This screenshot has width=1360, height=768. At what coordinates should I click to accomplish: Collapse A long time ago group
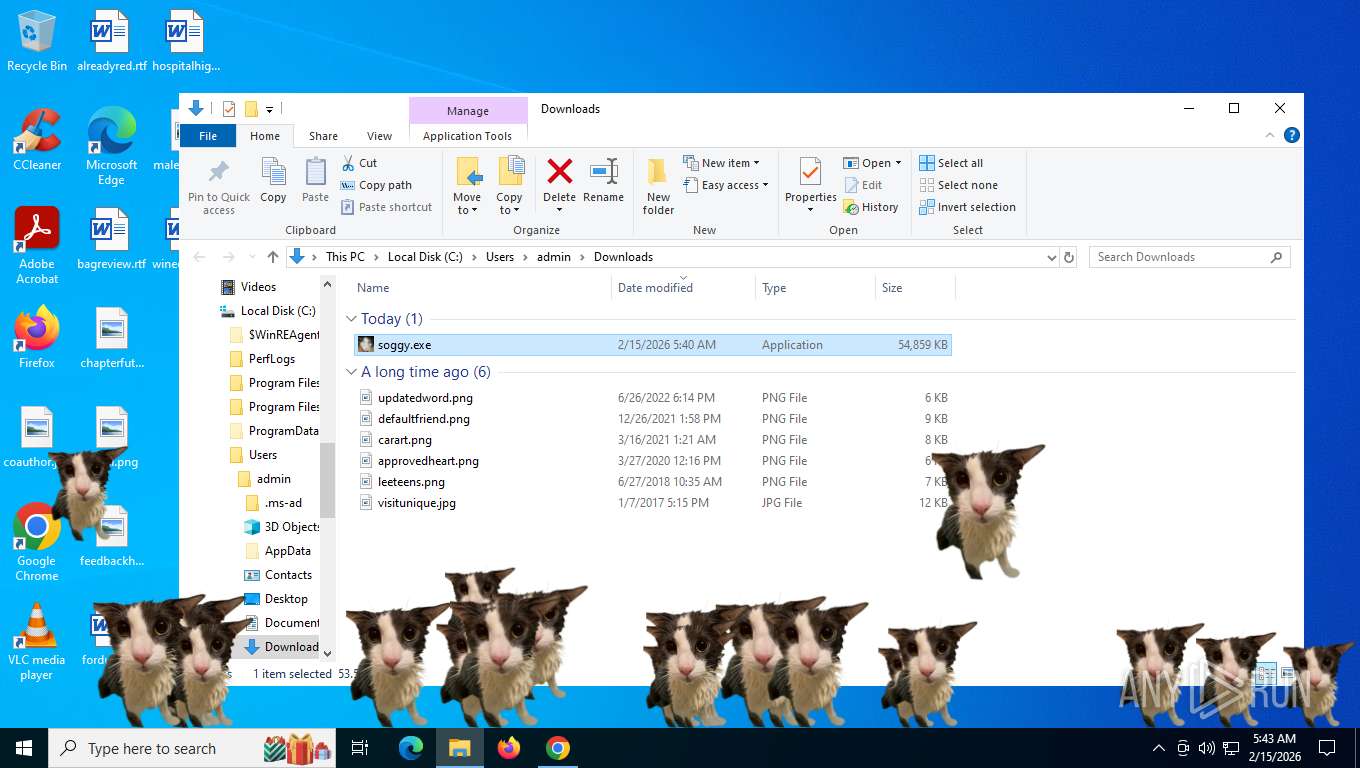click(x=351, y=372)
